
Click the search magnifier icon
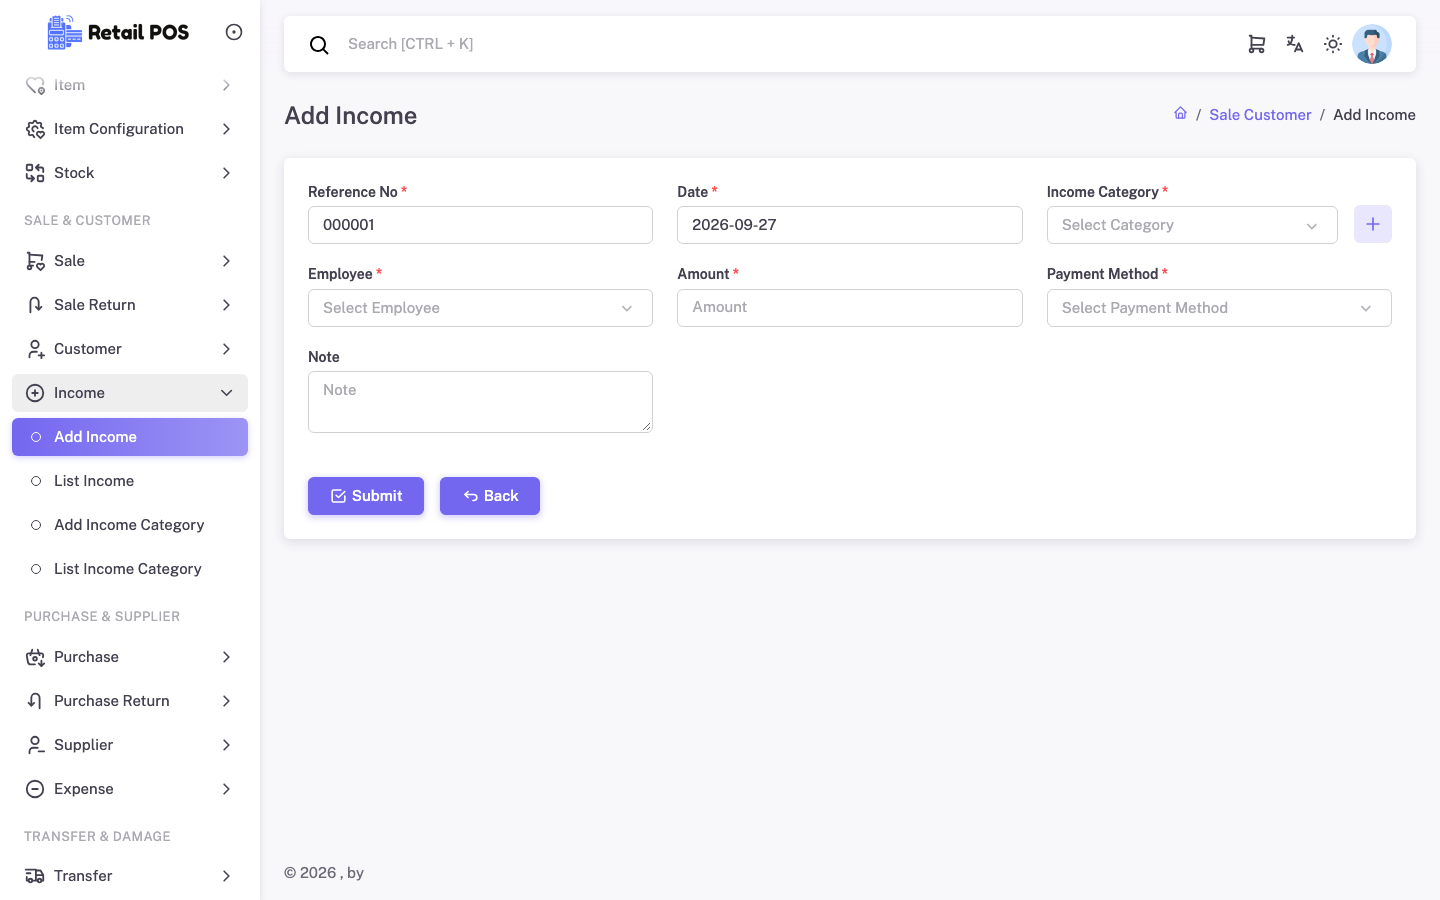(319, 45)
